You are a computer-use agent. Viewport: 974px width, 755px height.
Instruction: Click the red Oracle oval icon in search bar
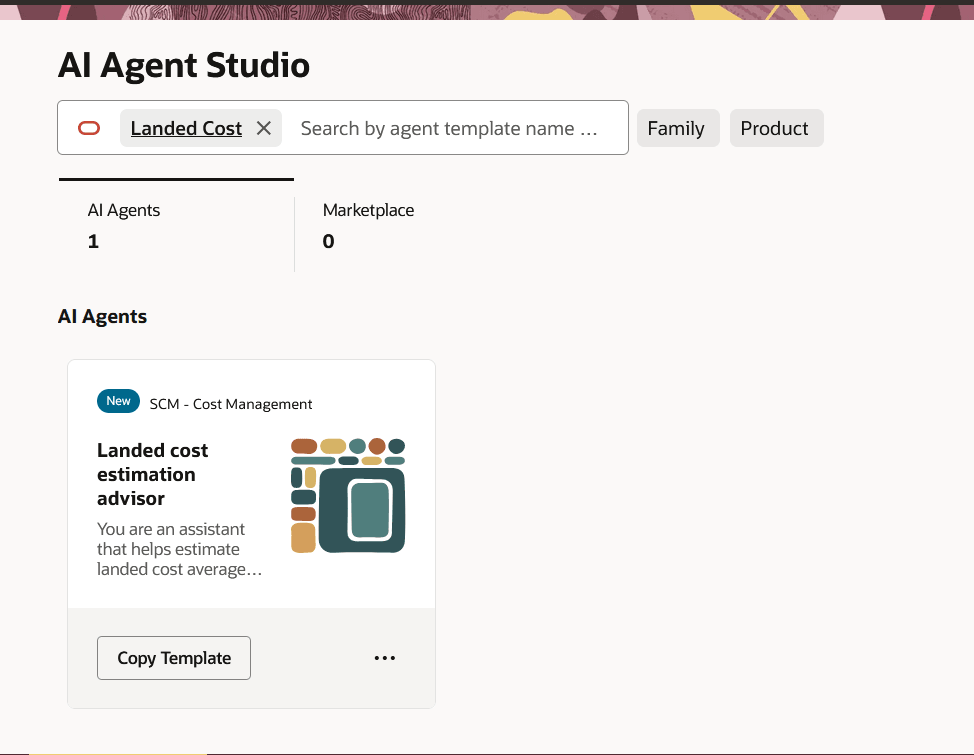pos(89,128)
